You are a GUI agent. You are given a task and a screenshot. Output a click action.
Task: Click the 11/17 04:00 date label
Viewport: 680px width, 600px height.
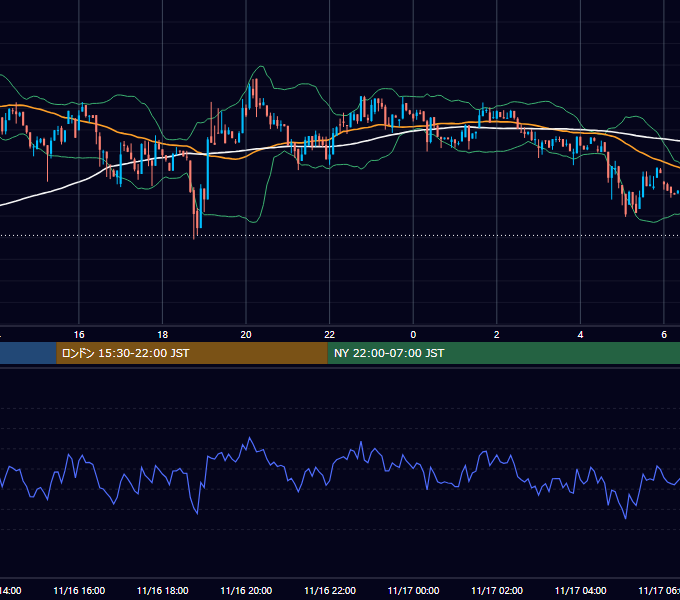pyautogui.click(x=581, y=590)
